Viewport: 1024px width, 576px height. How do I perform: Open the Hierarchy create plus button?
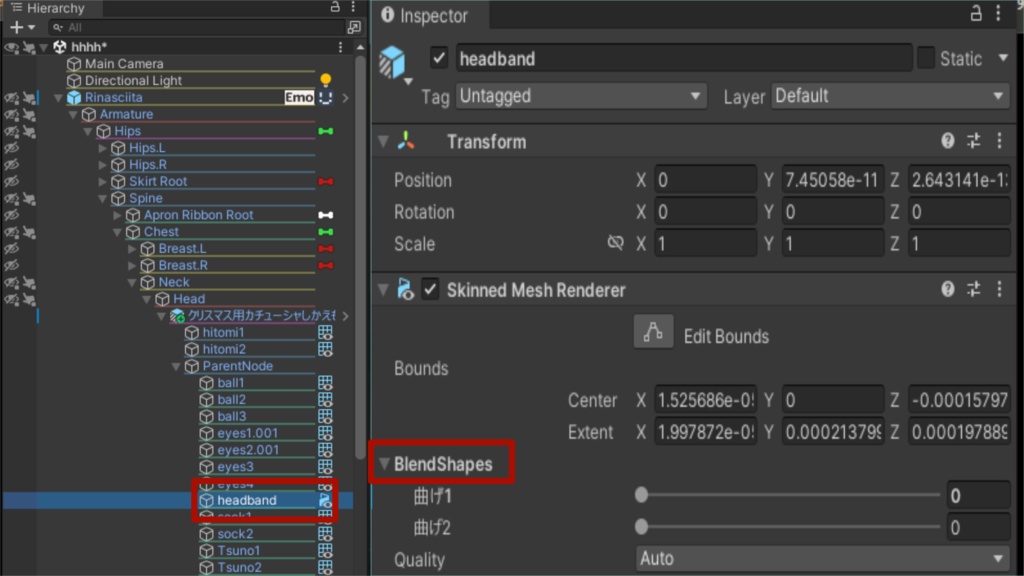(22, 27)
